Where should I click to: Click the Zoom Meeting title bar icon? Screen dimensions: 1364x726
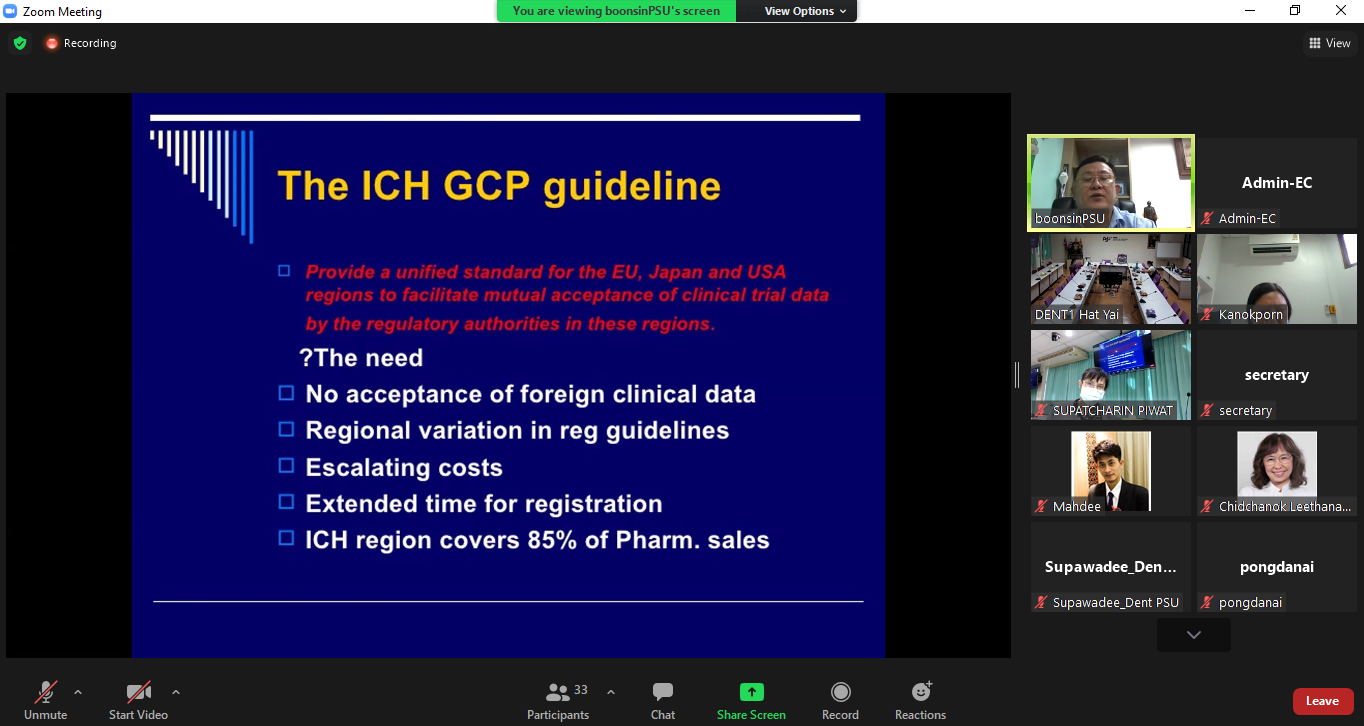(10, 11)
